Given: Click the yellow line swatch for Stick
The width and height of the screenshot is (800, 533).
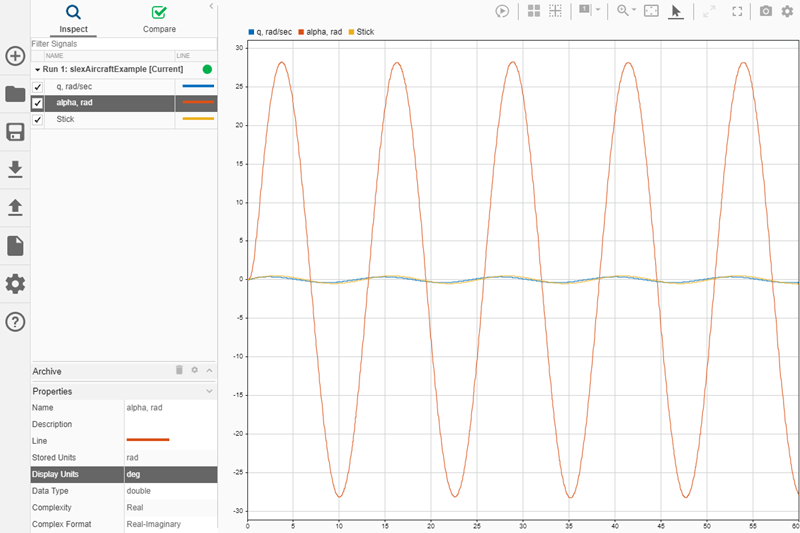Looking at the screenshot, I should 198,119.
